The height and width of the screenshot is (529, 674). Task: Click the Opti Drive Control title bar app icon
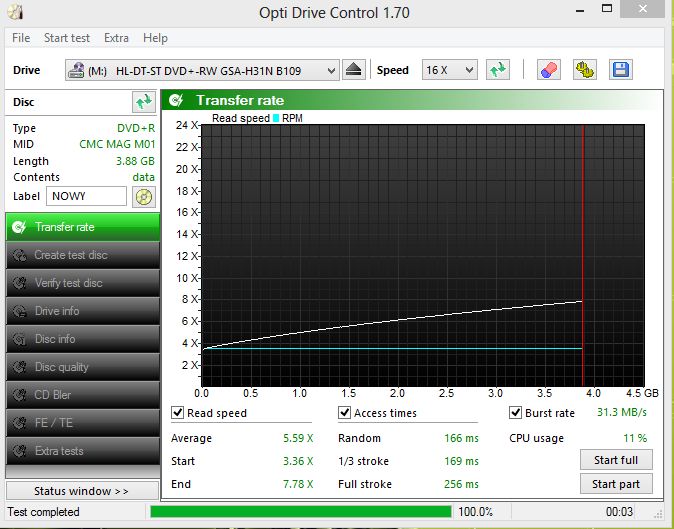(x=15, y=12)
